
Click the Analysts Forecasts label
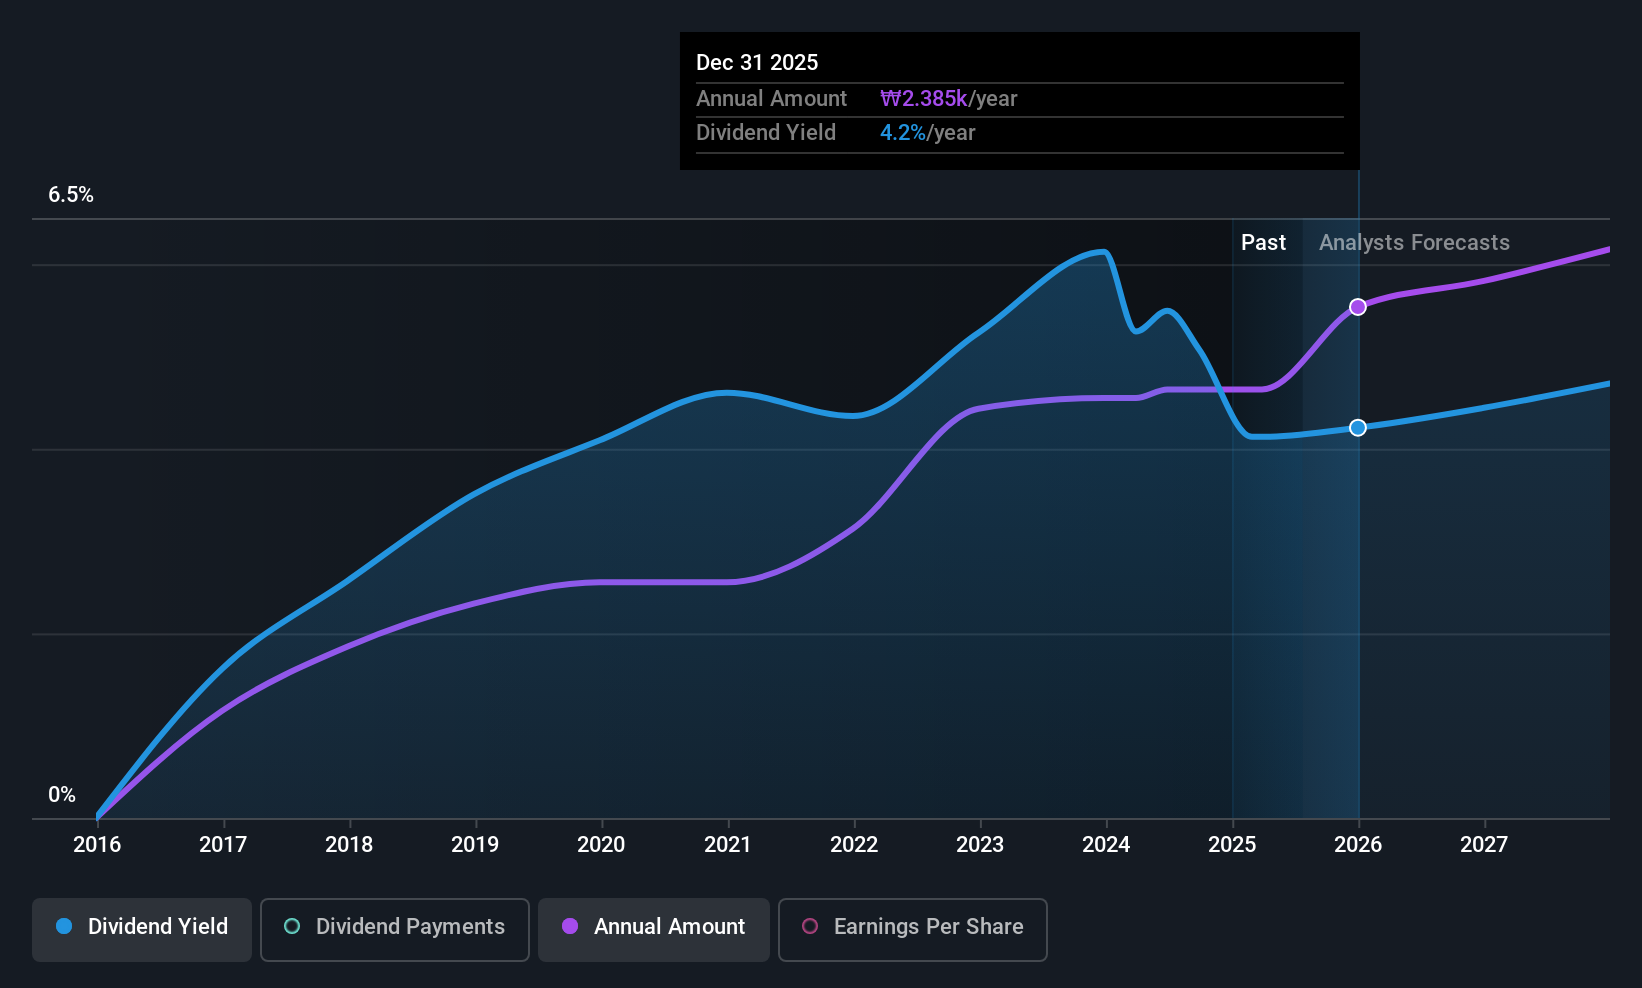tap(1414, 243)
